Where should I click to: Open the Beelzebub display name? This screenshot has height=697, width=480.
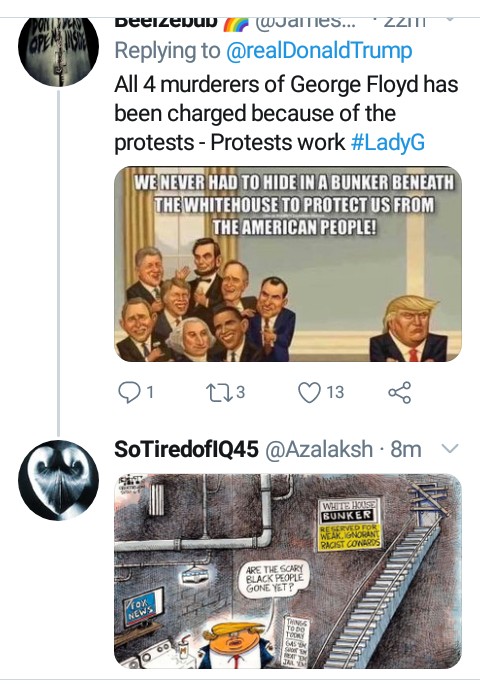click(166, 21)
